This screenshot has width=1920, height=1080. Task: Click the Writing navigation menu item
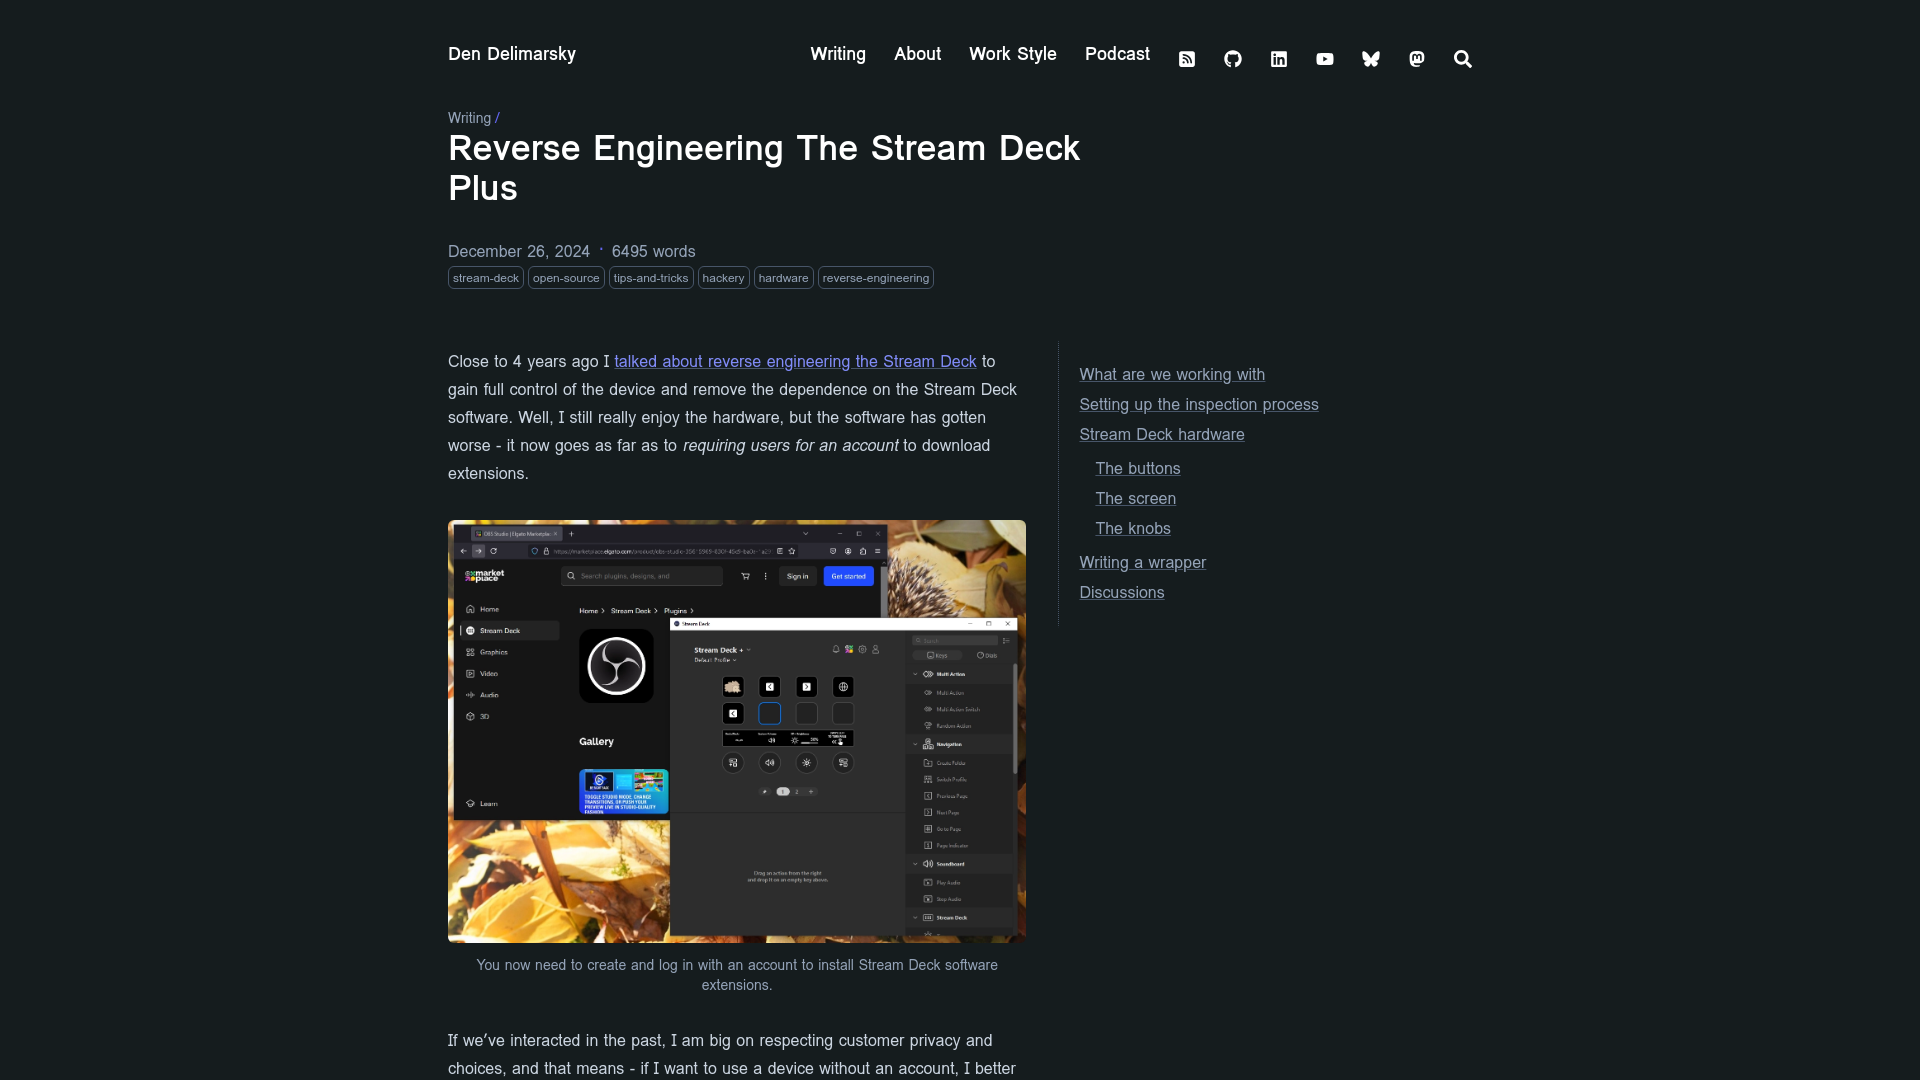pyautogui.click(x=837, y=54)
